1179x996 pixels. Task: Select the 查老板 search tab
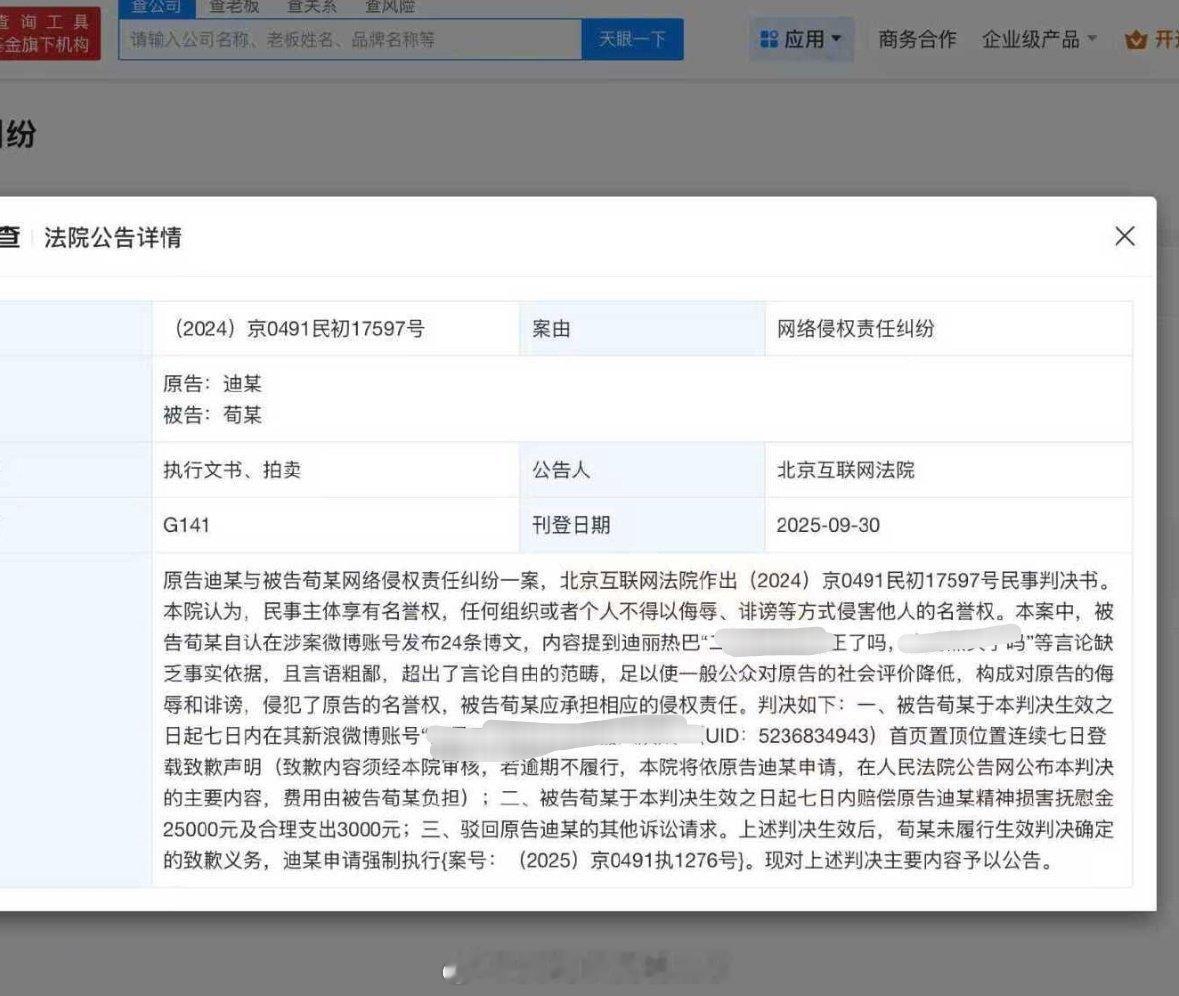point(234,7)
